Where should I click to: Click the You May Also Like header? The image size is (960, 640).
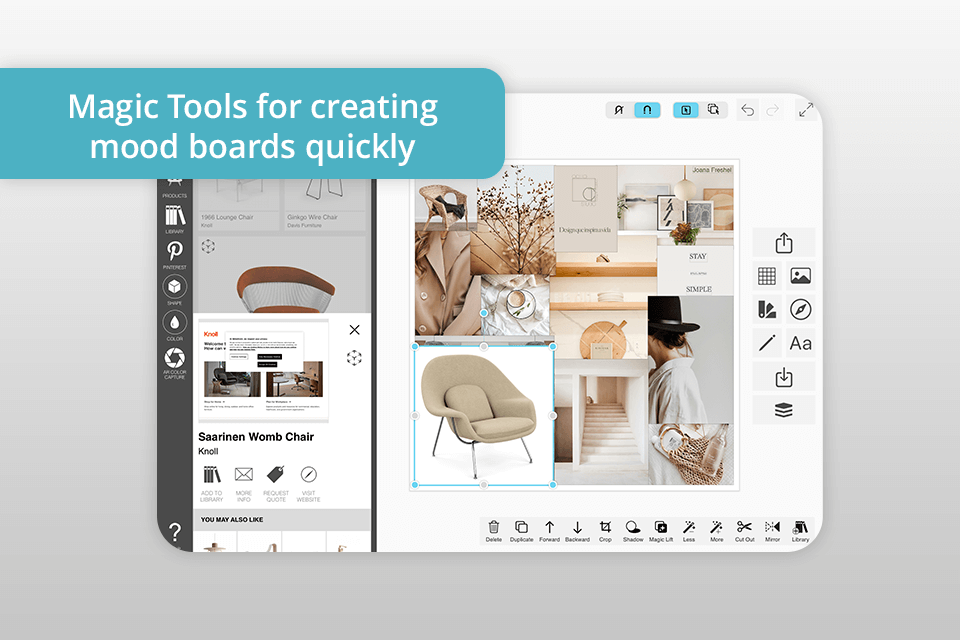(232, 519)
